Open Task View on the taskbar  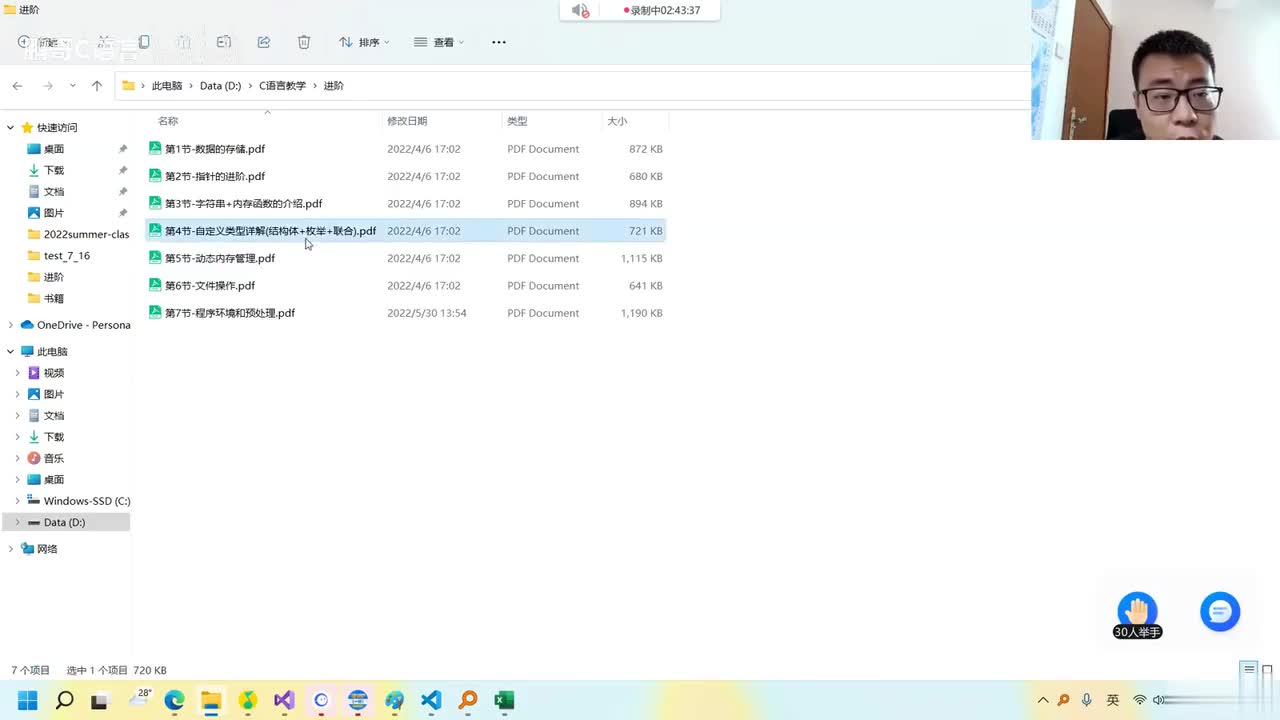pyautogui.click(x=99, y=701)
